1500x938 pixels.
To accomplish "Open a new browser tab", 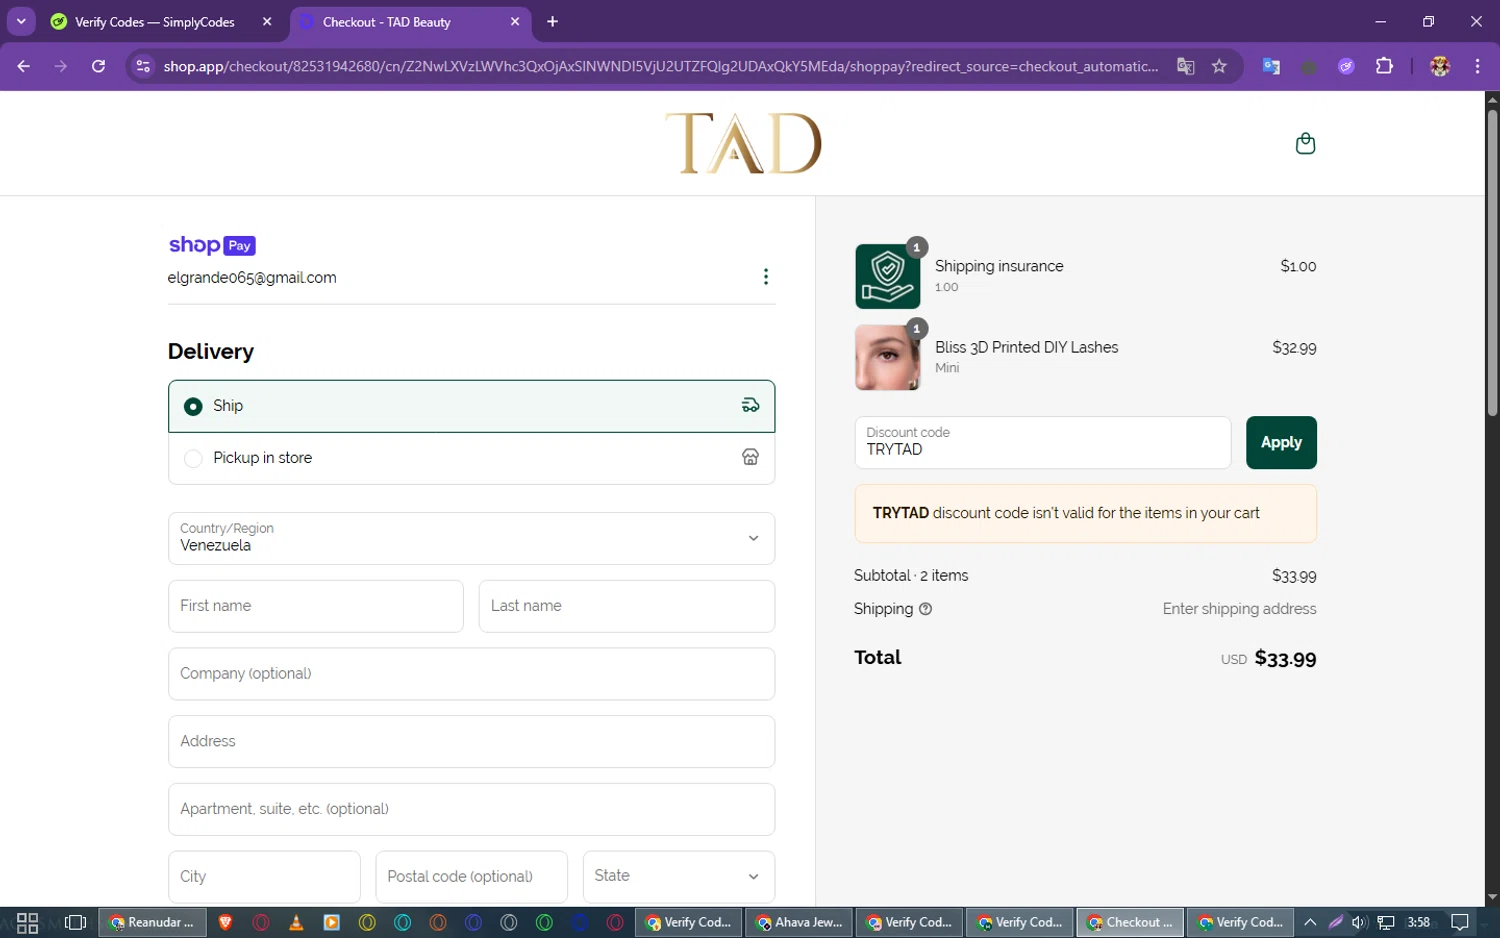I will click(x=552, y=21).
